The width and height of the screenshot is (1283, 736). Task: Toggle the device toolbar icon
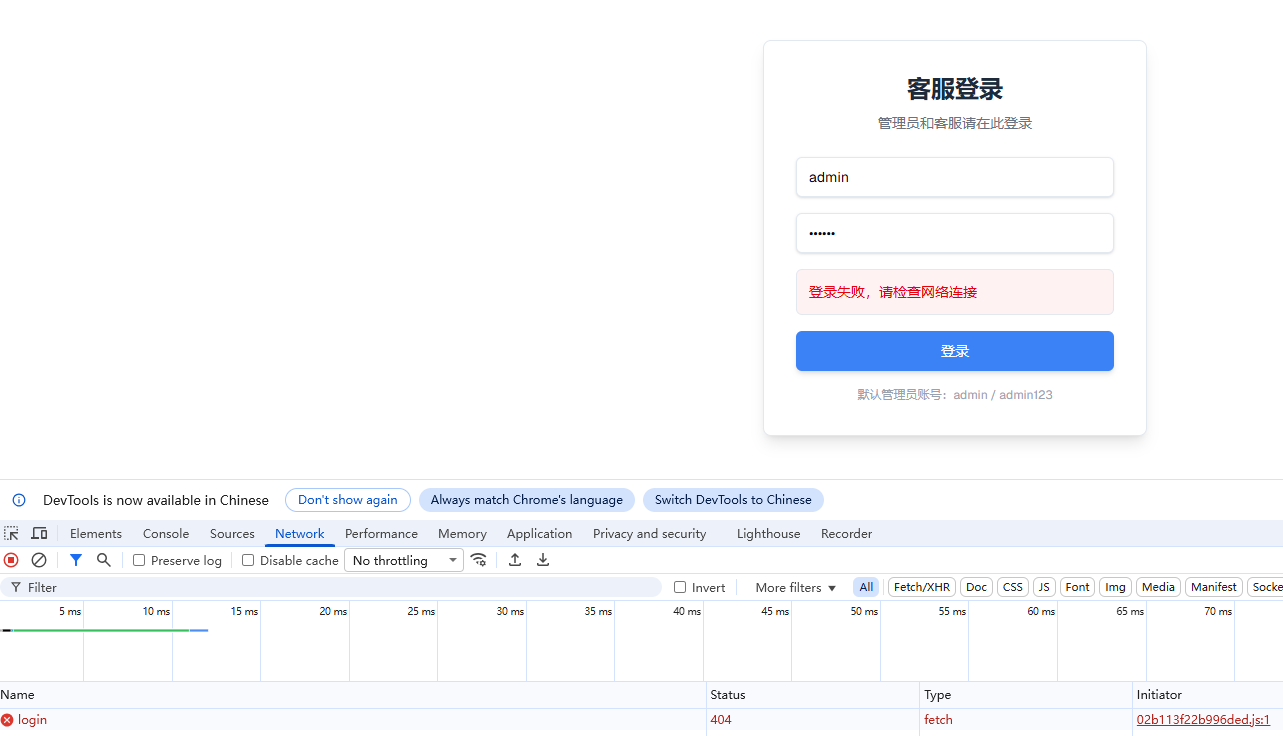pyautogui.click(x=39, y=534)
